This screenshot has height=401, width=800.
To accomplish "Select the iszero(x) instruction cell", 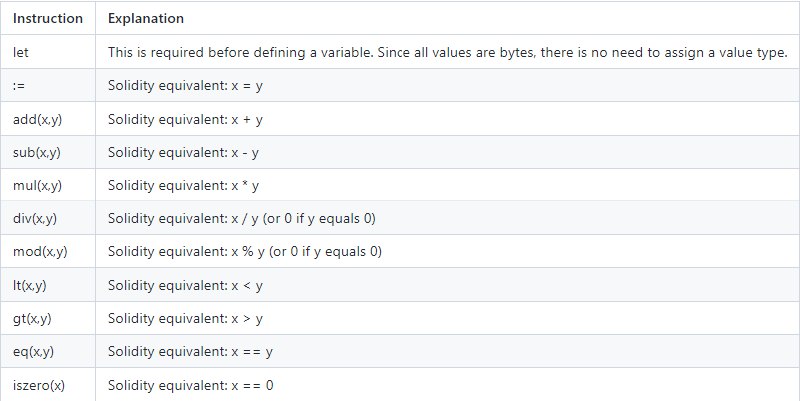I will (39, 384).
